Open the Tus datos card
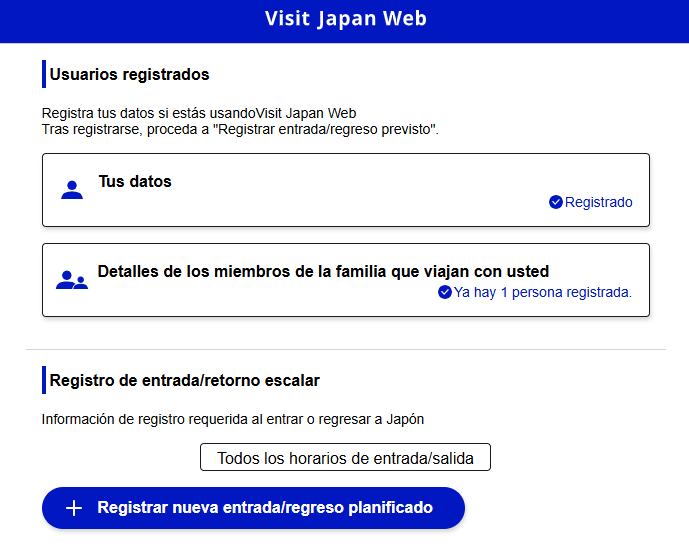Viewport: 689px width, 550px height. tap(346, 190)
